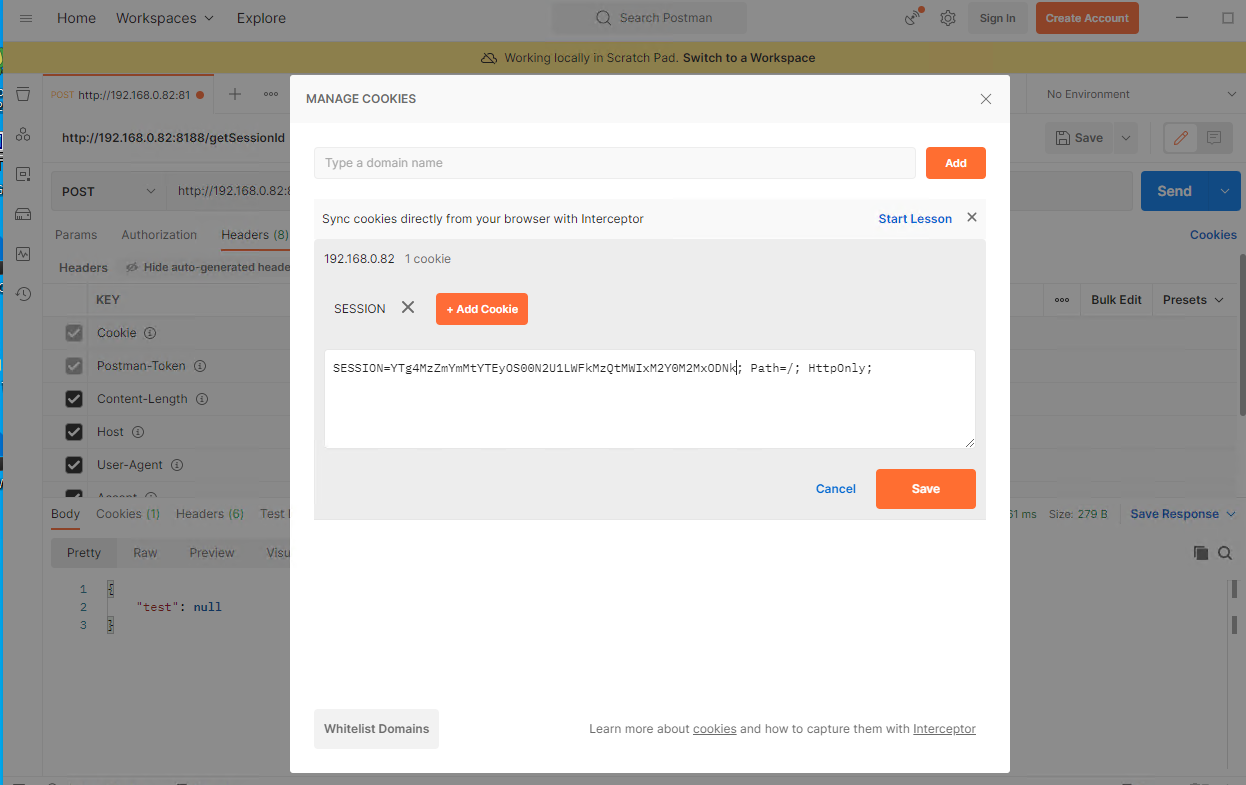The image size is (1246, 785).
Task: Close the Manage Cookies dialog
Action: [986, 99]
